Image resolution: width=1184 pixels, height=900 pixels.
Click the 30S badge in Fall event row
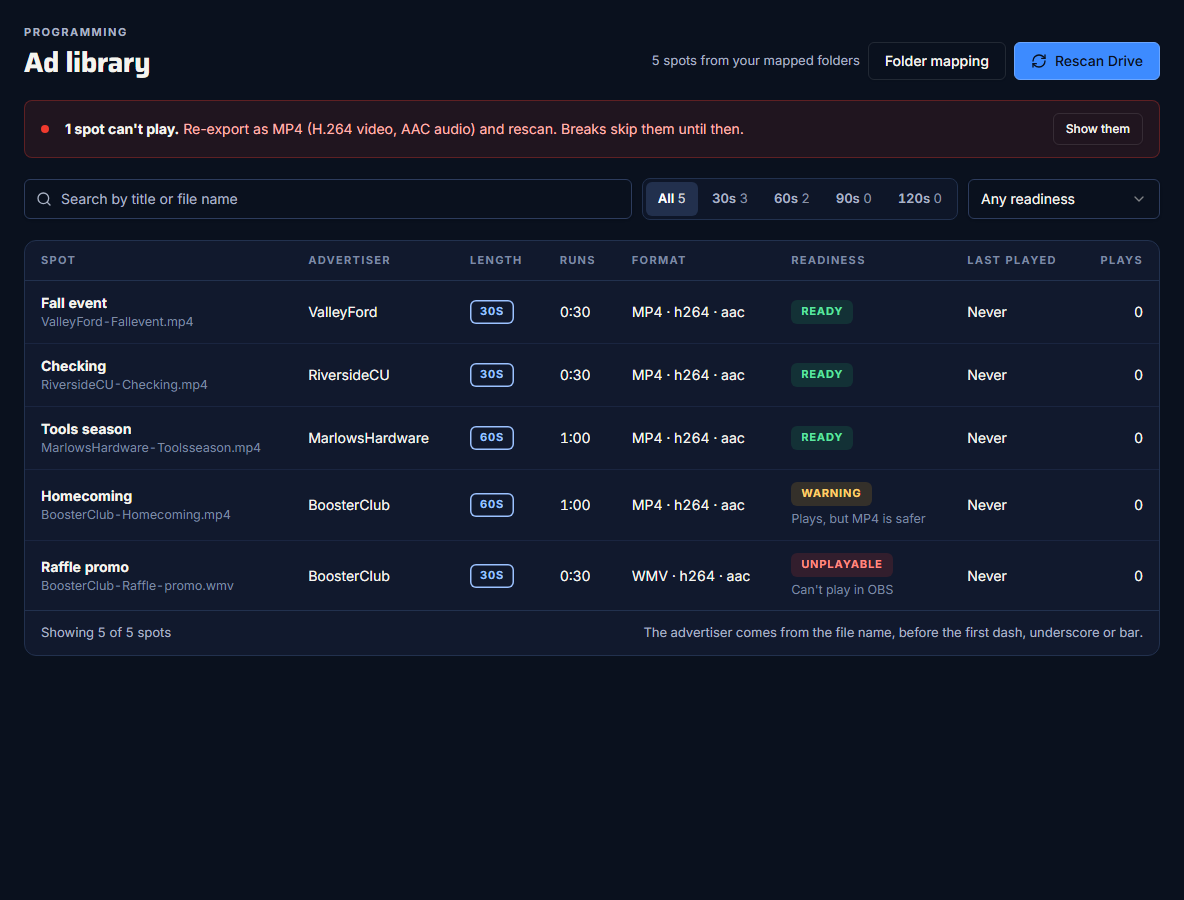(x=492, y=312)
